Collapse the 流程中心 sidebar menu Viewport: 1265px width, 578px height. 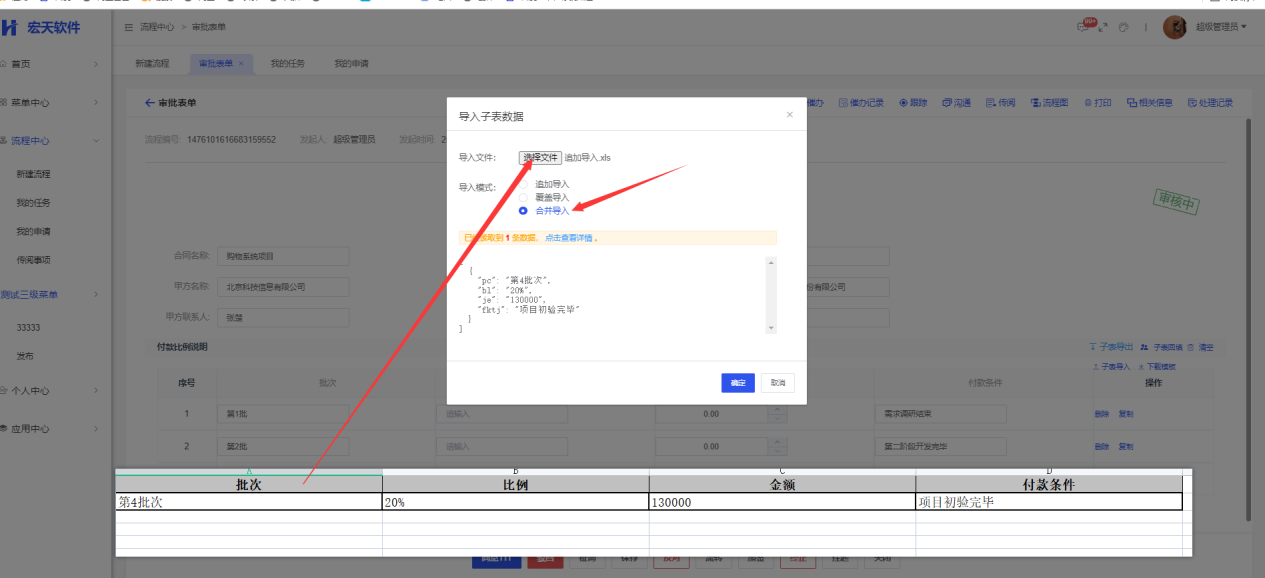[x=55, y=141]
